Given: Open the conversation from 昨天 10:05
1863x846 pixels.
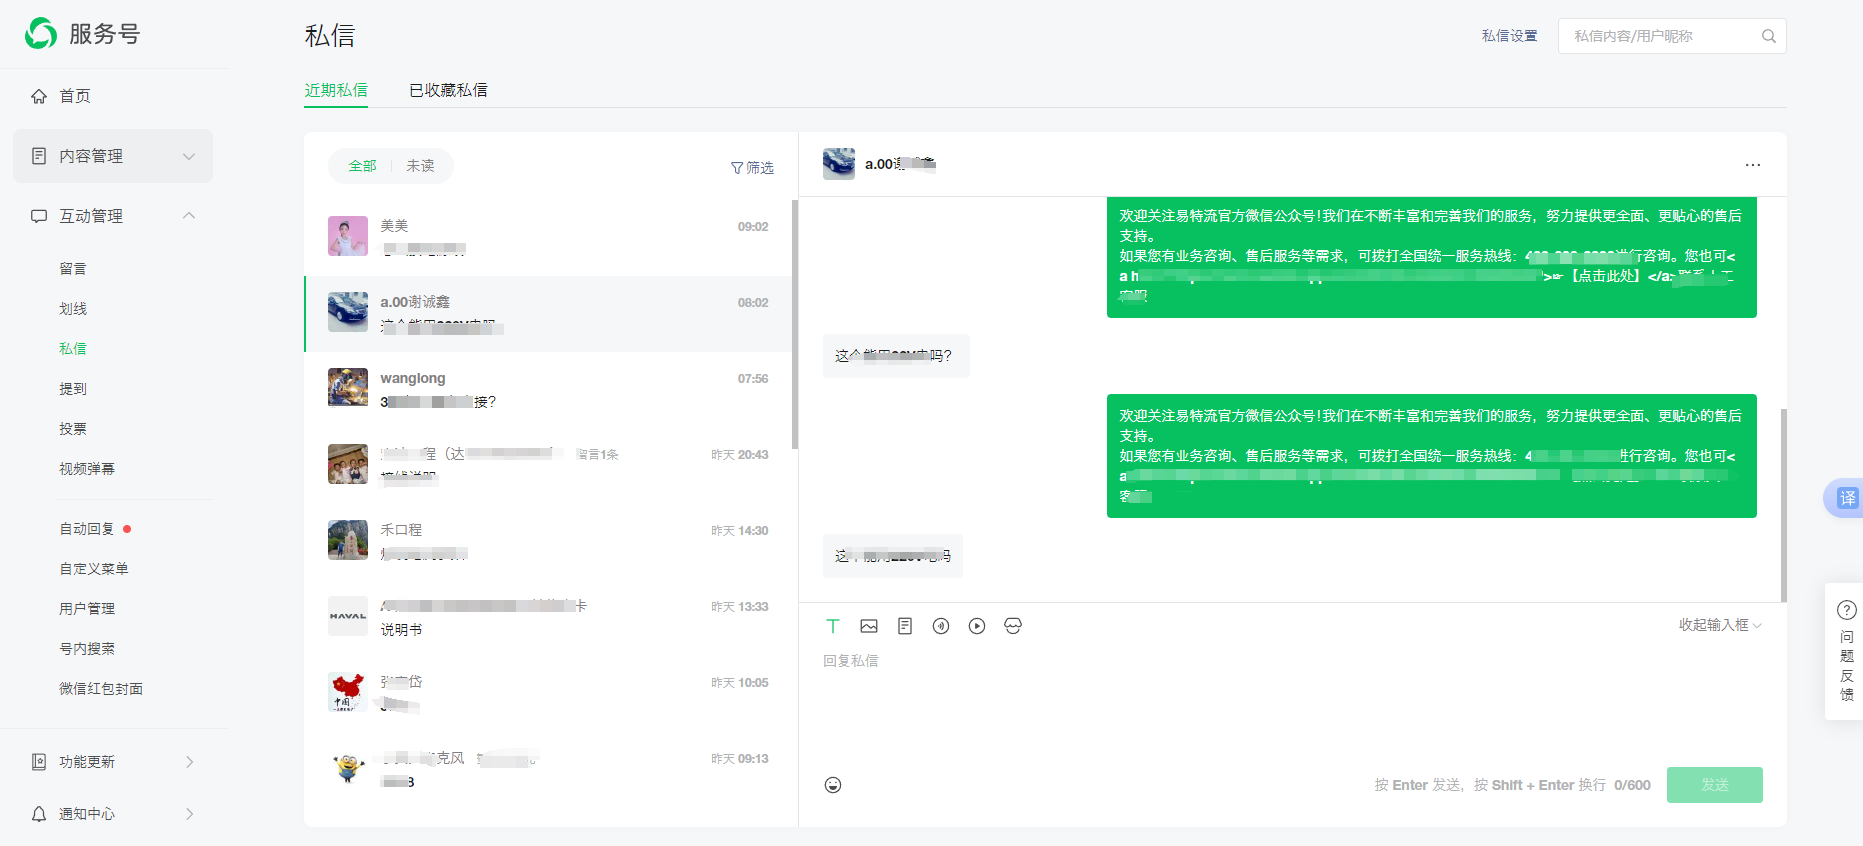Looking at the screenshot, I should coord(548,694).
